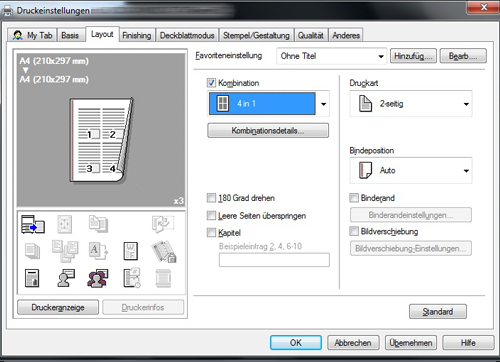Screen dimensions: 500x362
Task: Open the Deckblattmodus tab
Action: coord(187,35)
